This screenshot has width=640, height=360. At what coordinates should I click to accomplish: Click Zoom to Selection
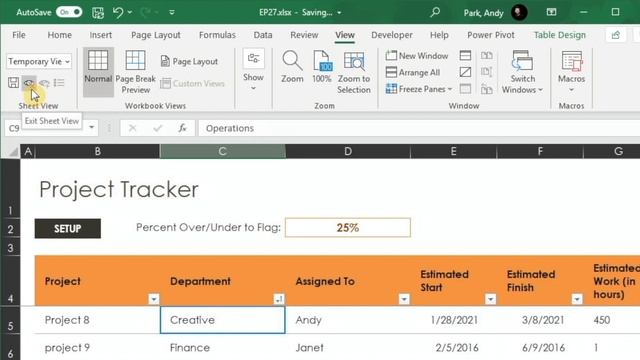point(354,72)
